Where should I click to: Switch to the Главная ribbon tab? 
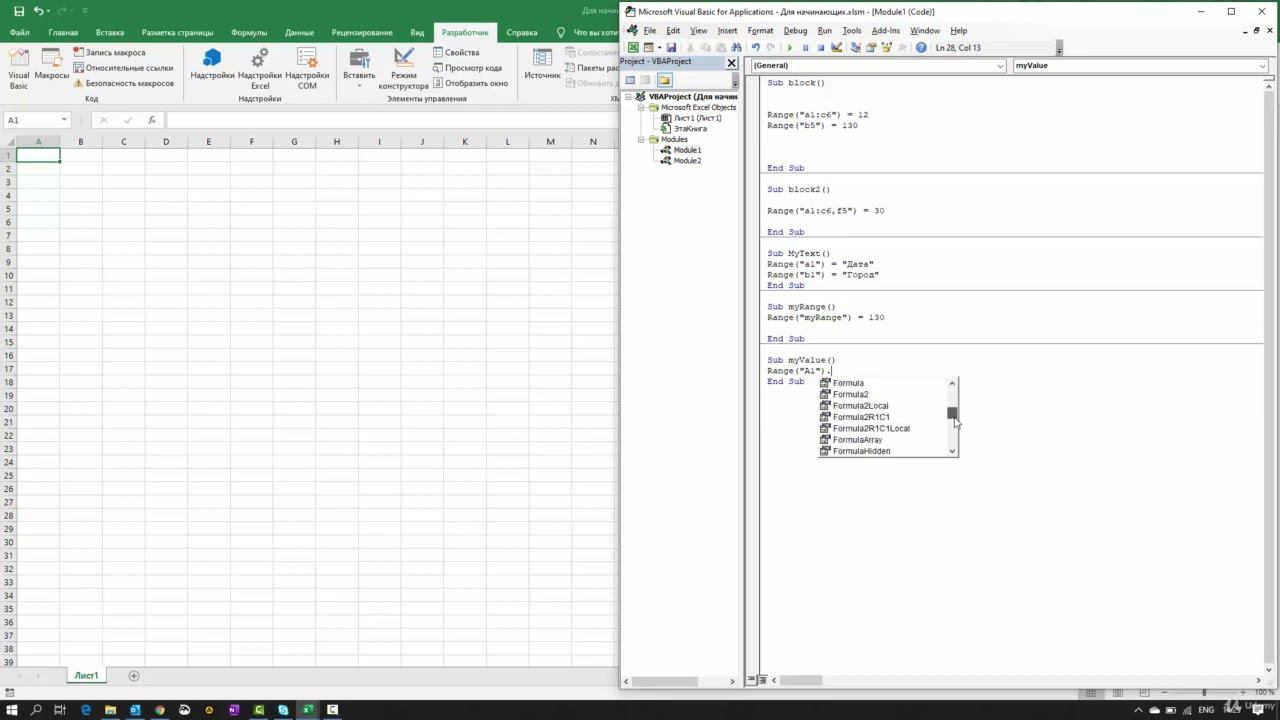[63, 32]
